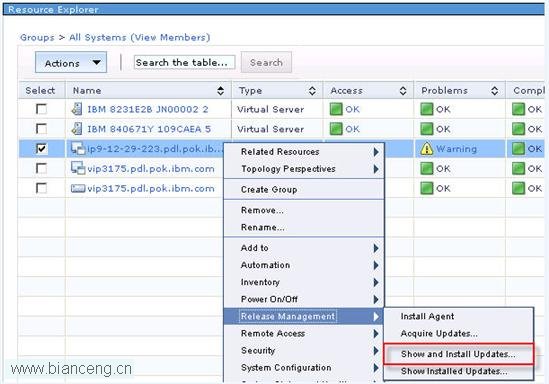This screenshot has width=549, height=384.
Task: Sort table by Name column arrows
Action: click(x=221, y=91)
